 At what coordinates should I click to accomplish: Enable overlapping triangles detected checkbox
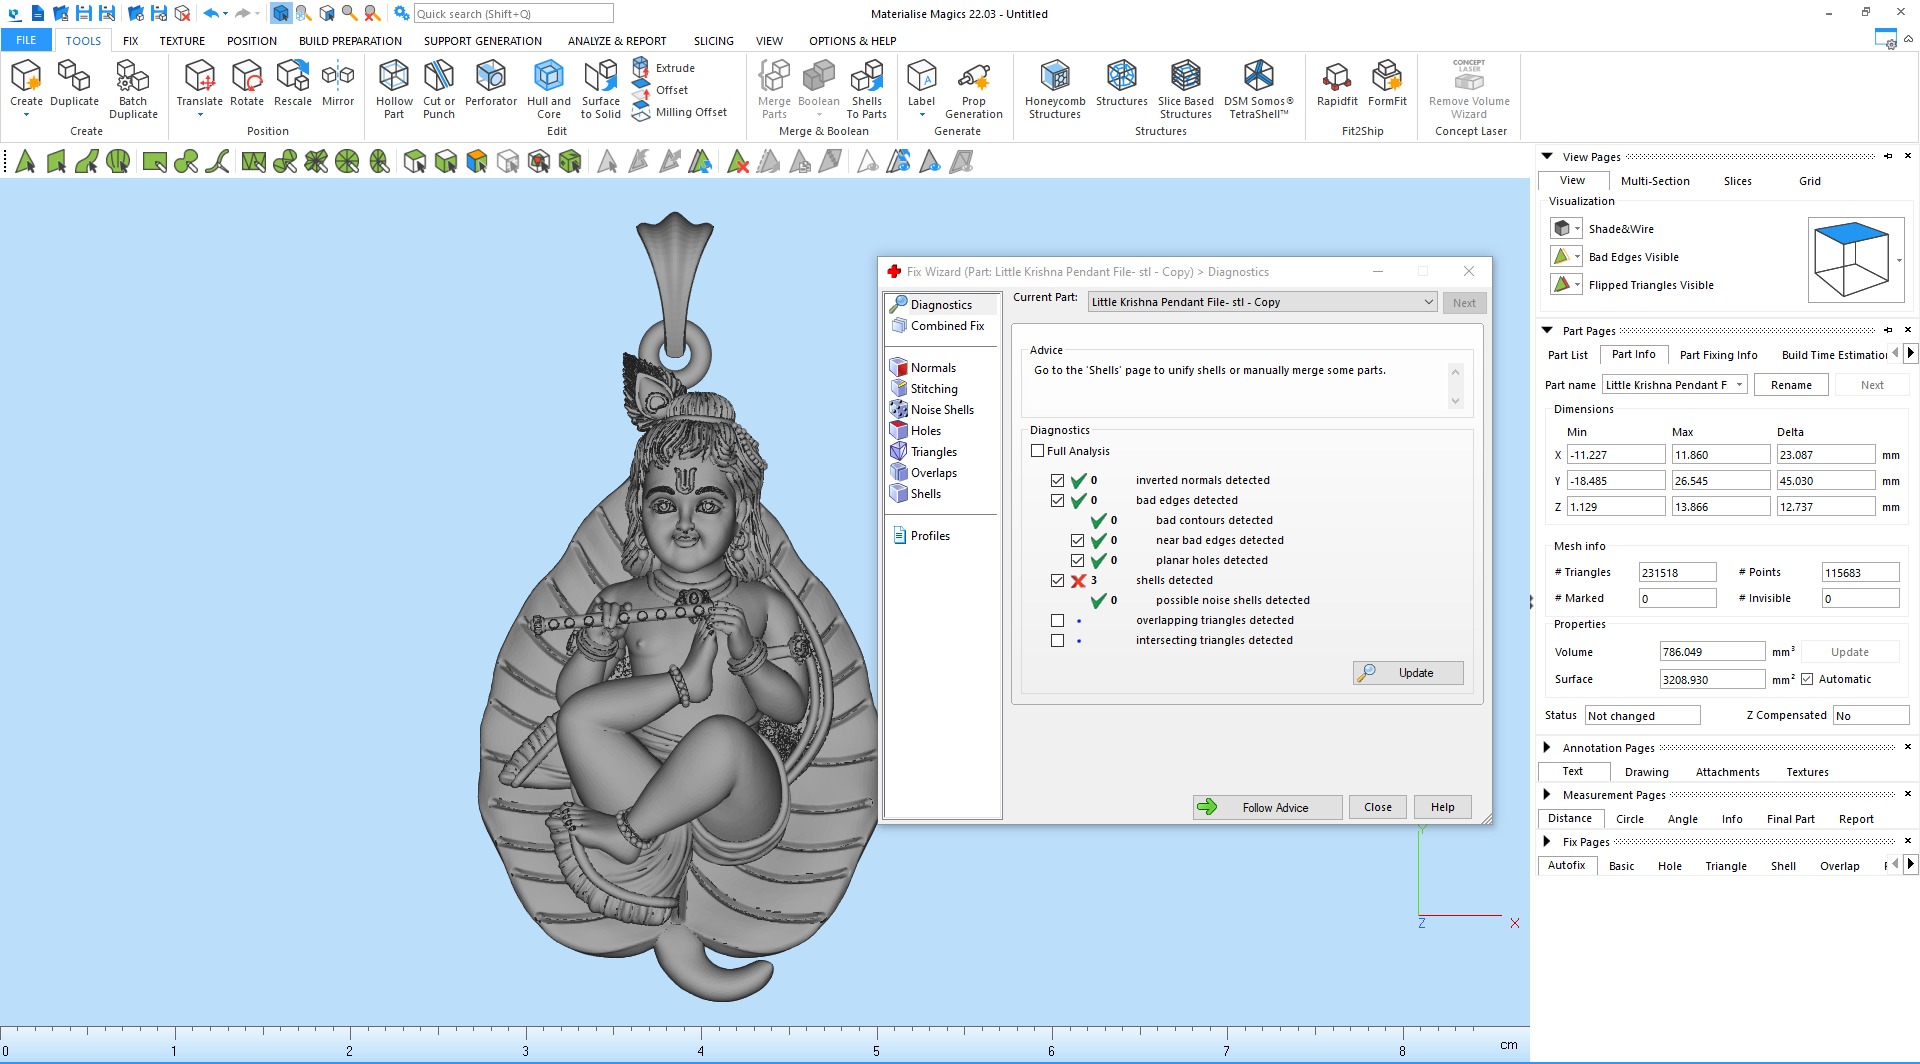pyautogui.click(x=1057, y=620)
